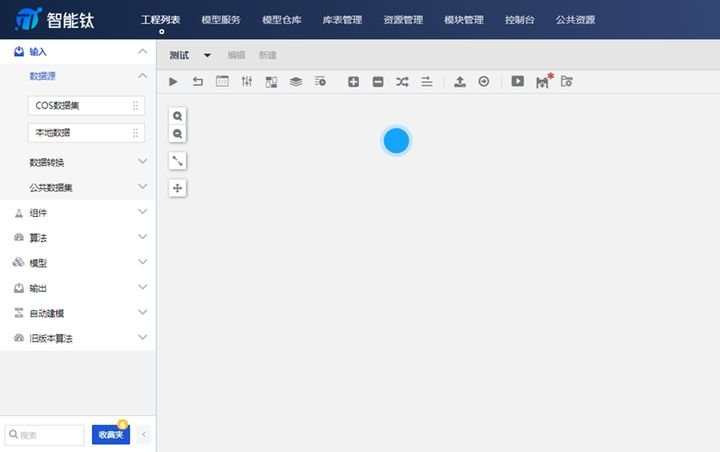Expand the 自动建模 section
The image size is (720, 452).
(143, 312)
